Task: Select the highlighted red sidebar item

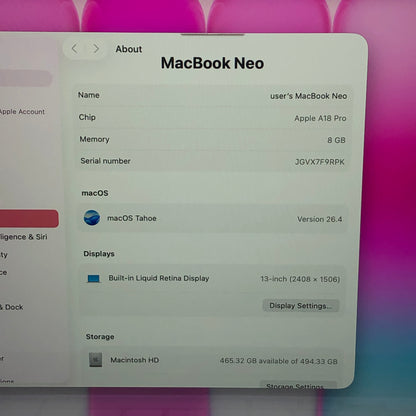Action: click(x=29, y=218)
